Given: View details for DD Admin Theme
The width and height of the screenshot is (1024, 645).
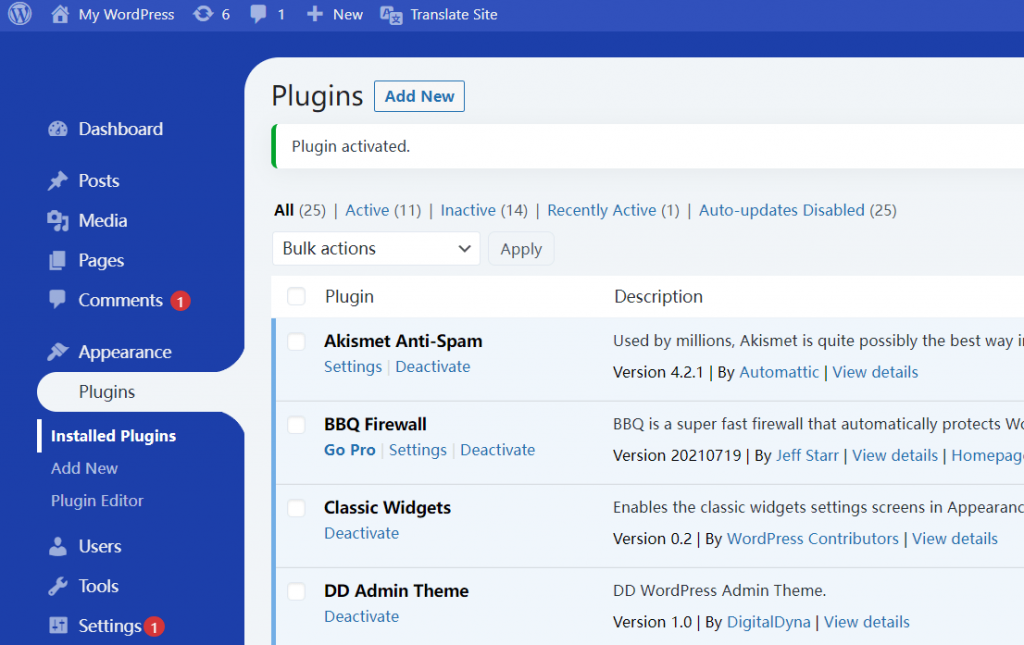Looking at the screenshot, I should coord(867,622).
